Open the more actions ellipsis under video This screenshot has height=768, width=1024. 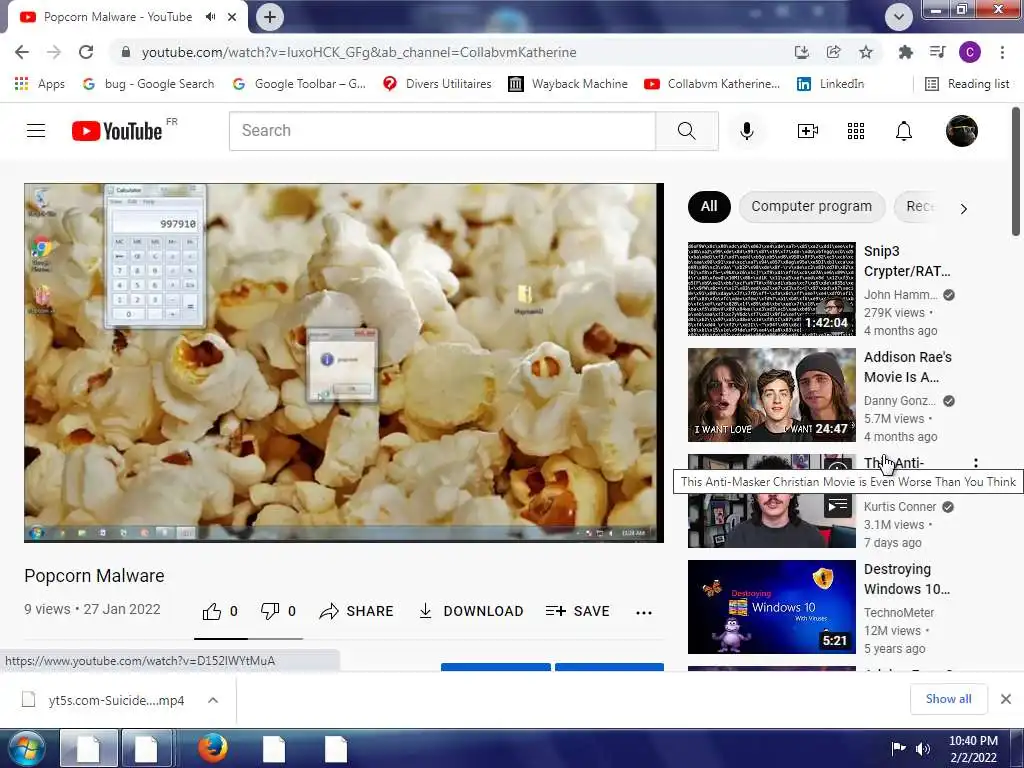tap(644, 613)
